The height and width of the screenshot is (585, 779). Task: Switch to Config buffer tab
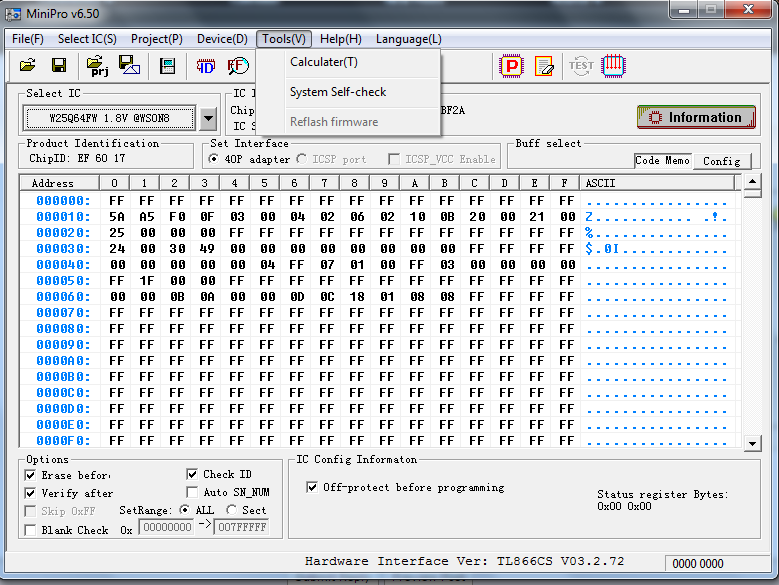[x=721, y=161]
